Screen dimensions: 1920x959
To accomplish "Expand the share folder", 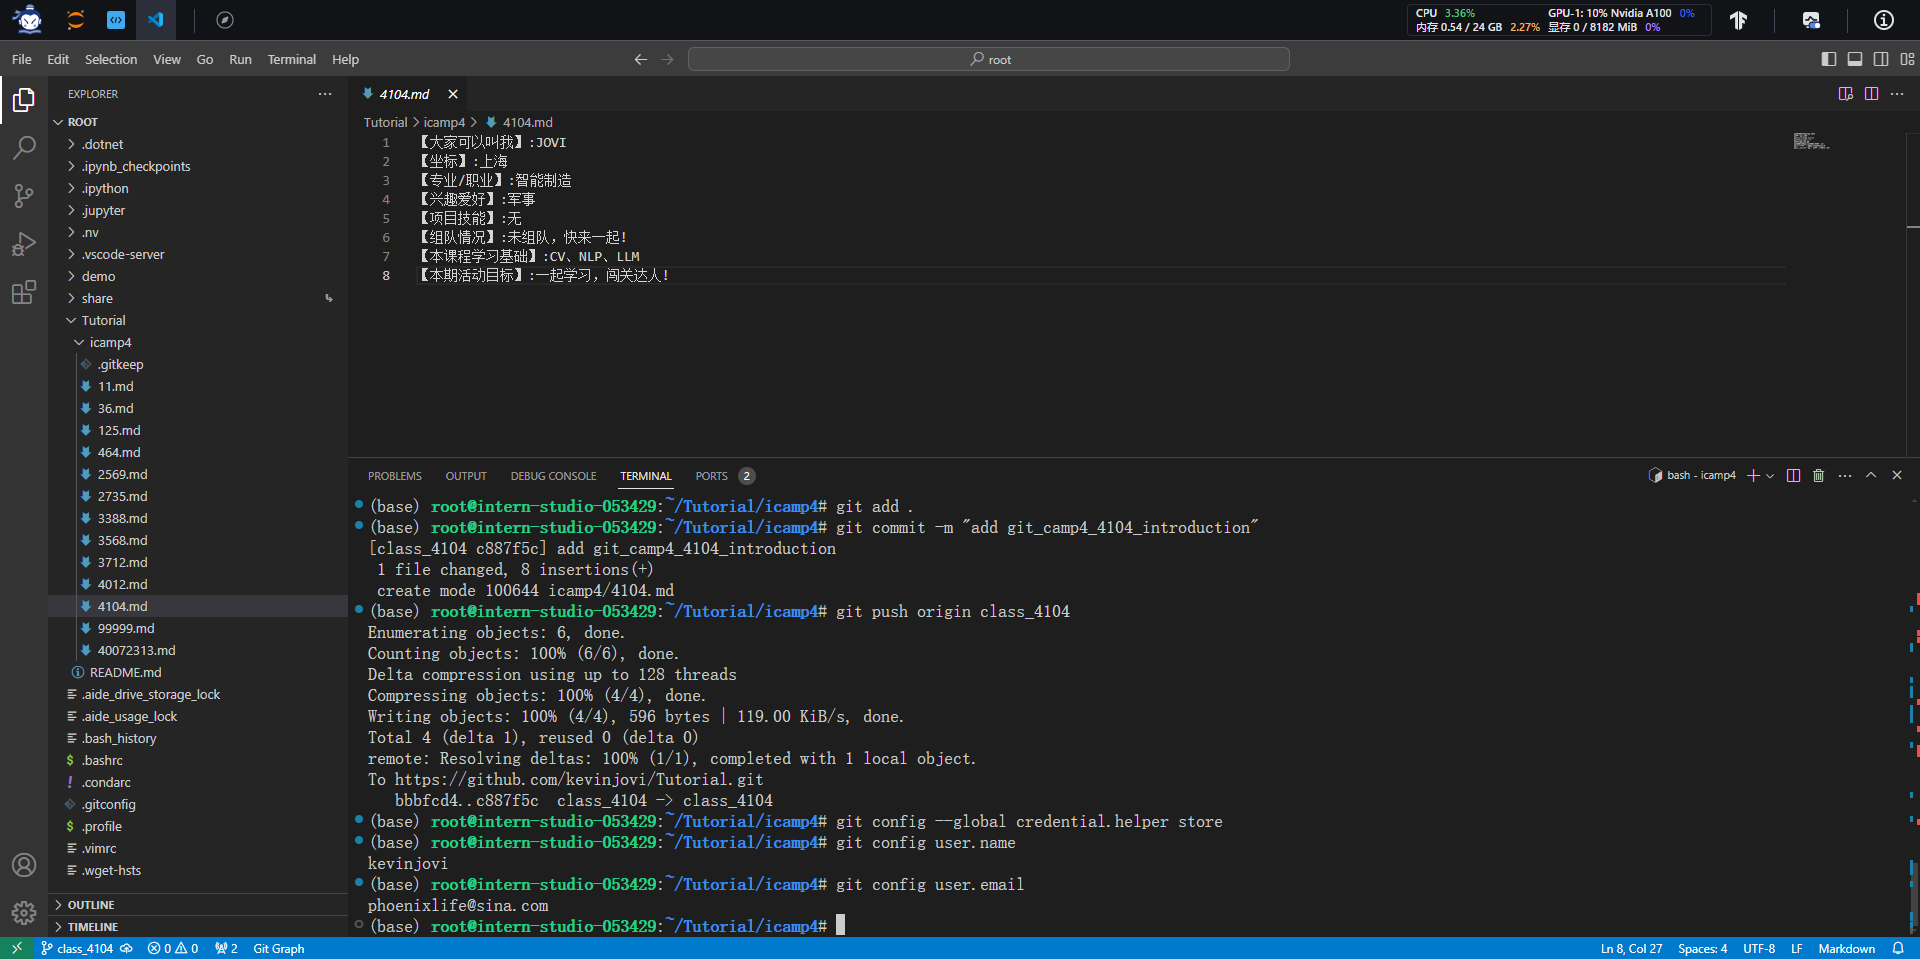I will 198,298.
